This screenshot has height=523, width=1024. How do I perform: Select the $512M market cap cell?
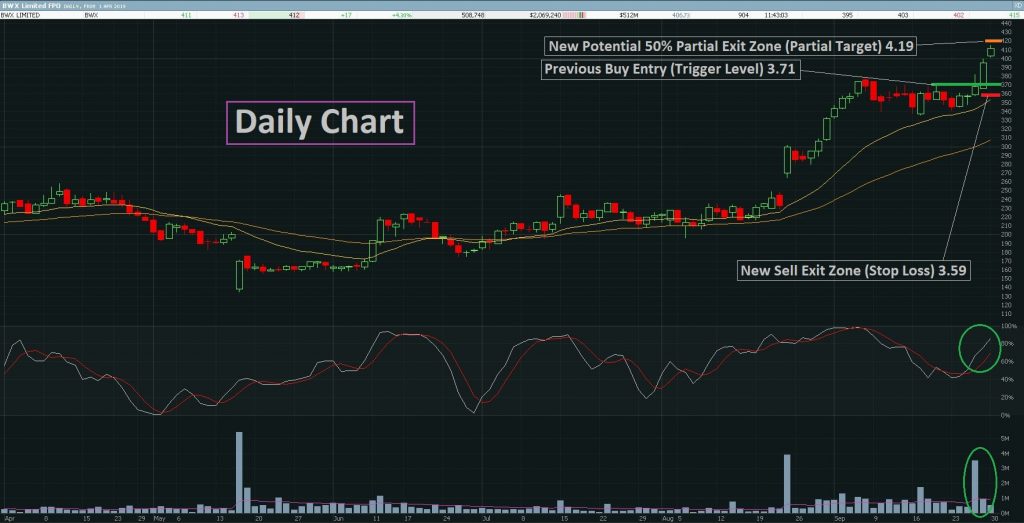coord(630,14)
